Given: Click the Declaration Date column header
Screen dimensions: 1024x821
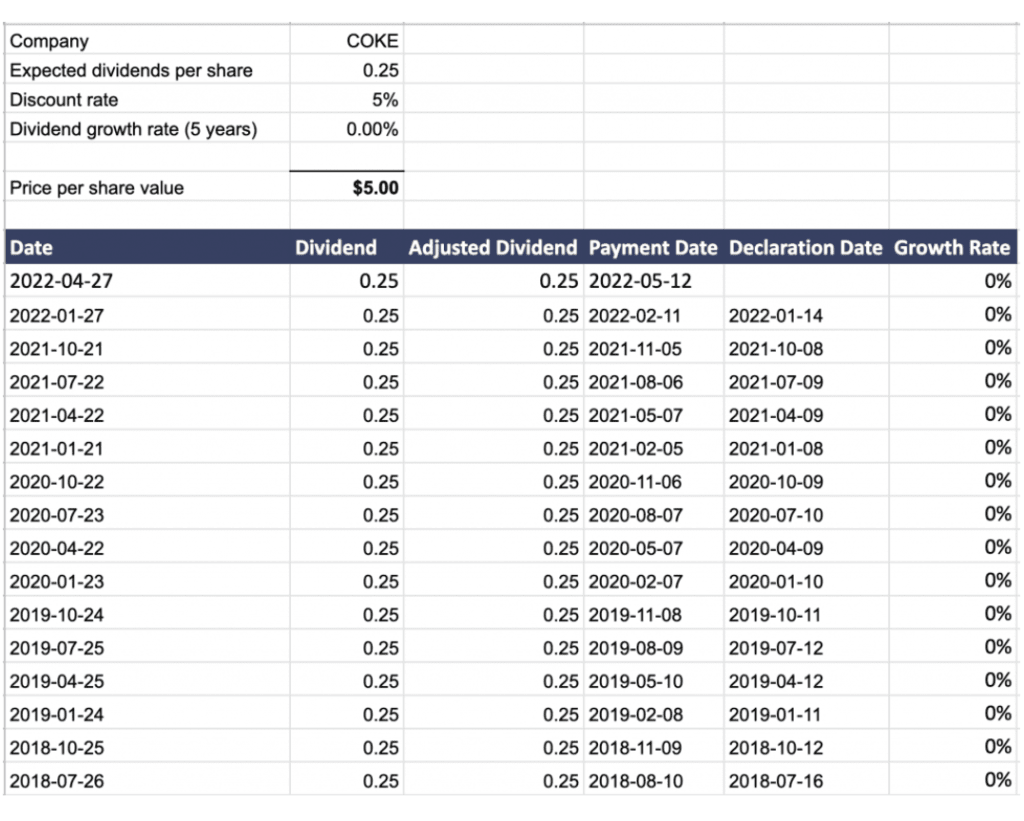Looking at the screenshot, I should click(806, 248).
